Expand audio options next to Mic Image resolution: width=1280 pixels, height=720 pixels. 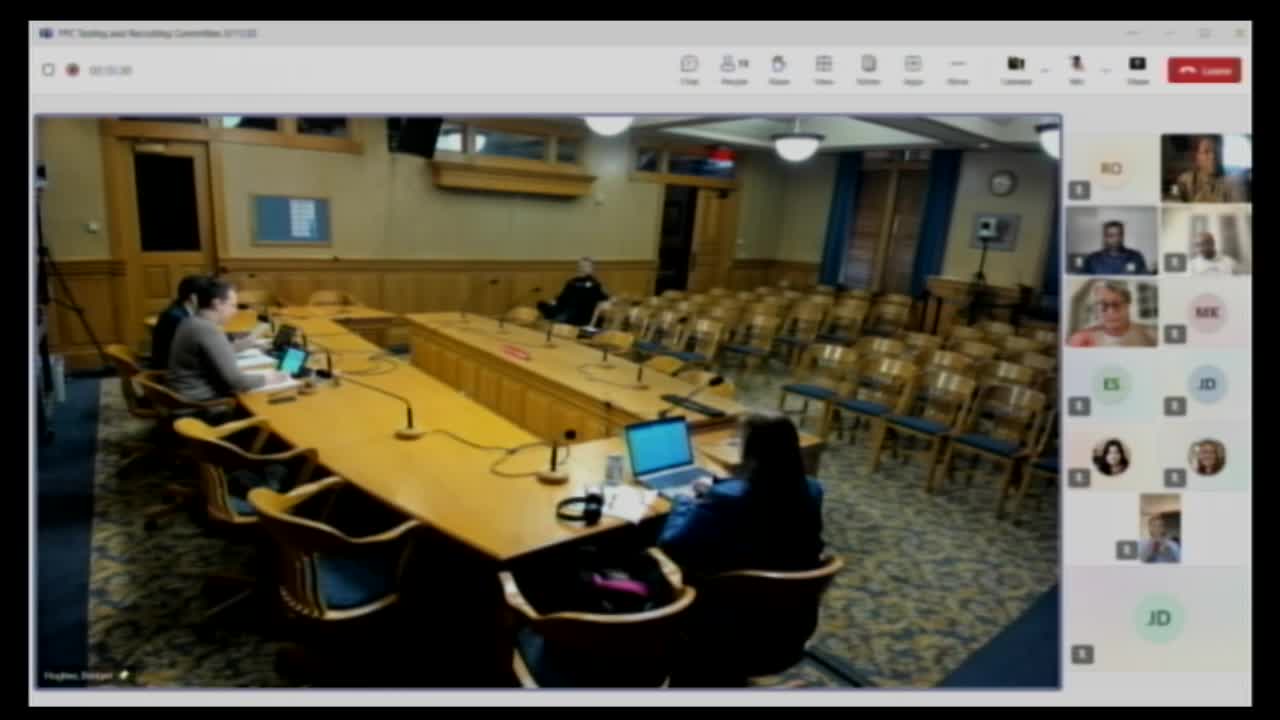click(1105, 70)
